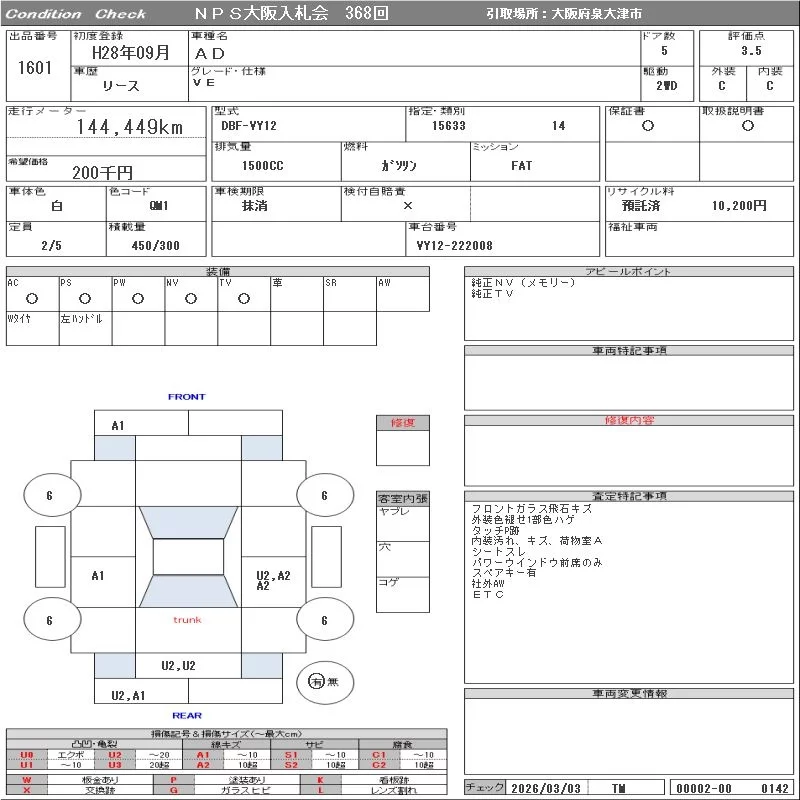The height and width of the screenshot is (800, 800).
Task: Click the red U0 legend code cell
Action: (x=26, y=755)
